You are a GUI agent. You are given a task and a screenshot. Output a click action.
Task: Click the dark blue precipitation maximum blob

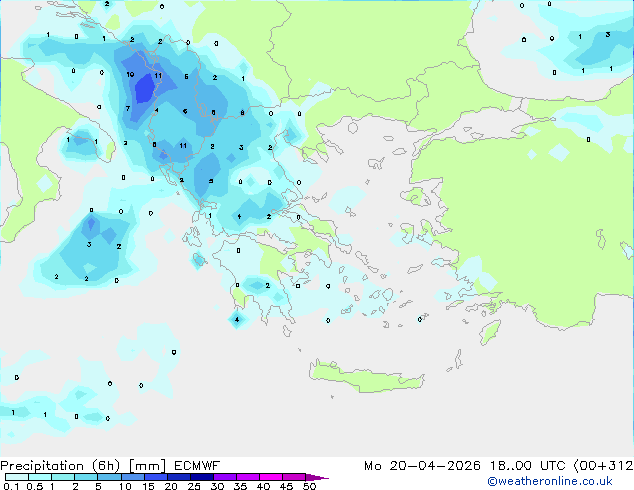pos(145,89)
